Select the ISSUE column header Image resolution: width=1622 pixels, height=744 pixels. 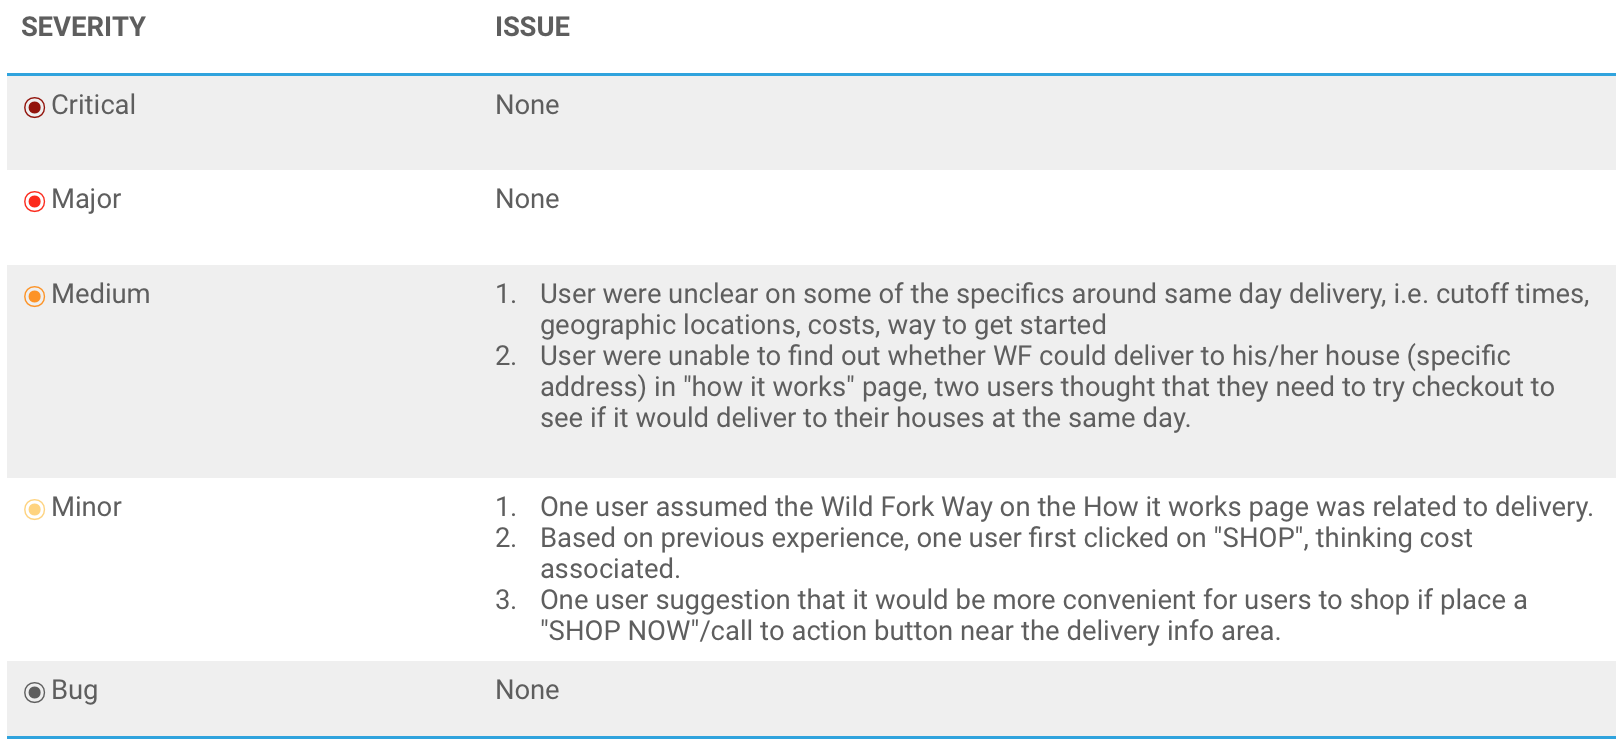tap(532, 27)
